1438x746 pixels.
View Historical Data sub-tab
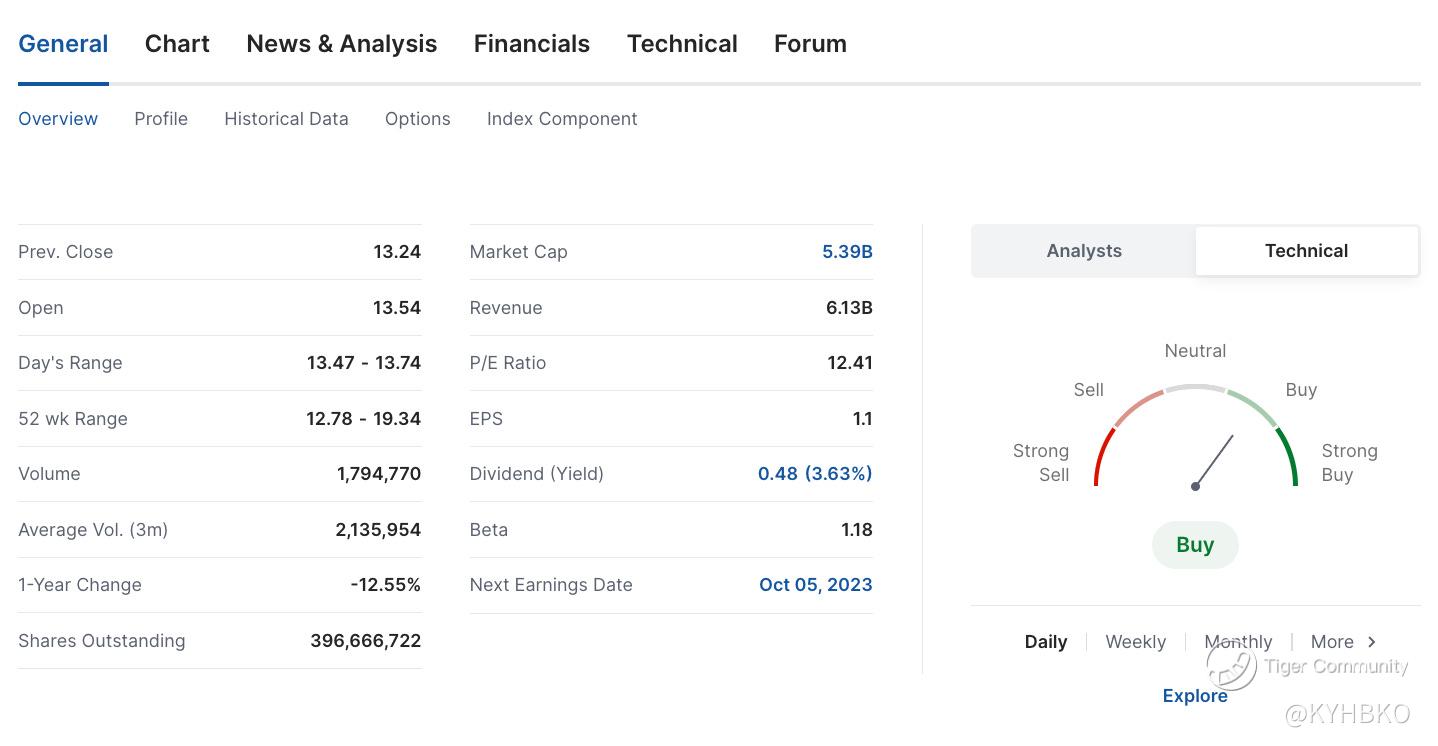[x=286, y=119]
